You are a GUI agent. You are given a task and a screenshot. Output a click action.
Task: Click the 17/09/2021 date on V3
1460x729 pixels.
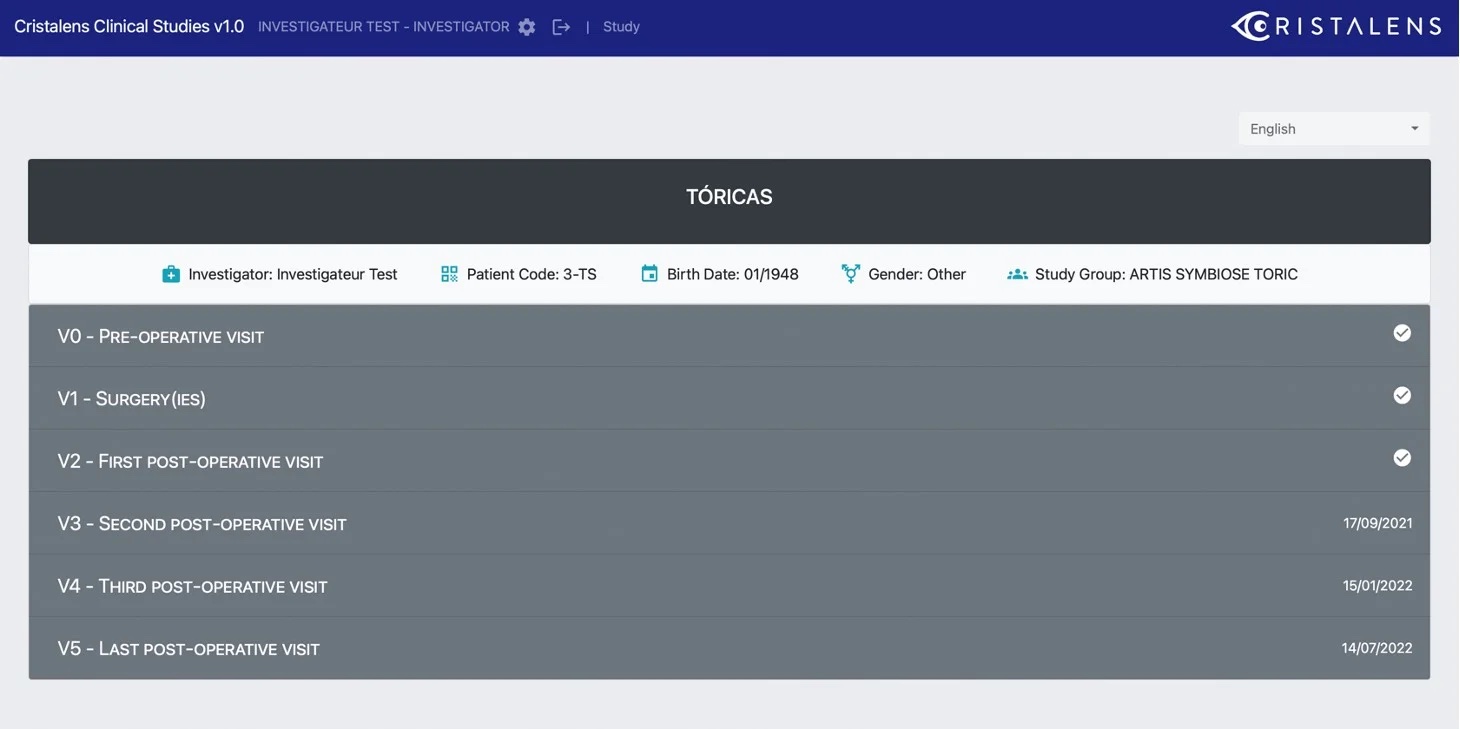click(x=1377, y=523)
